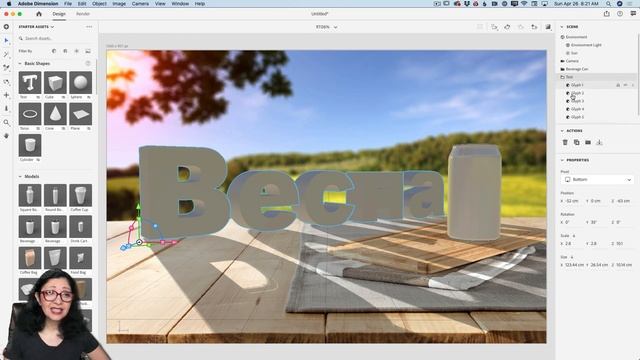Add the Cone basic shape
The height and width of the screenshot is (360, 640).
coord(55,114)
